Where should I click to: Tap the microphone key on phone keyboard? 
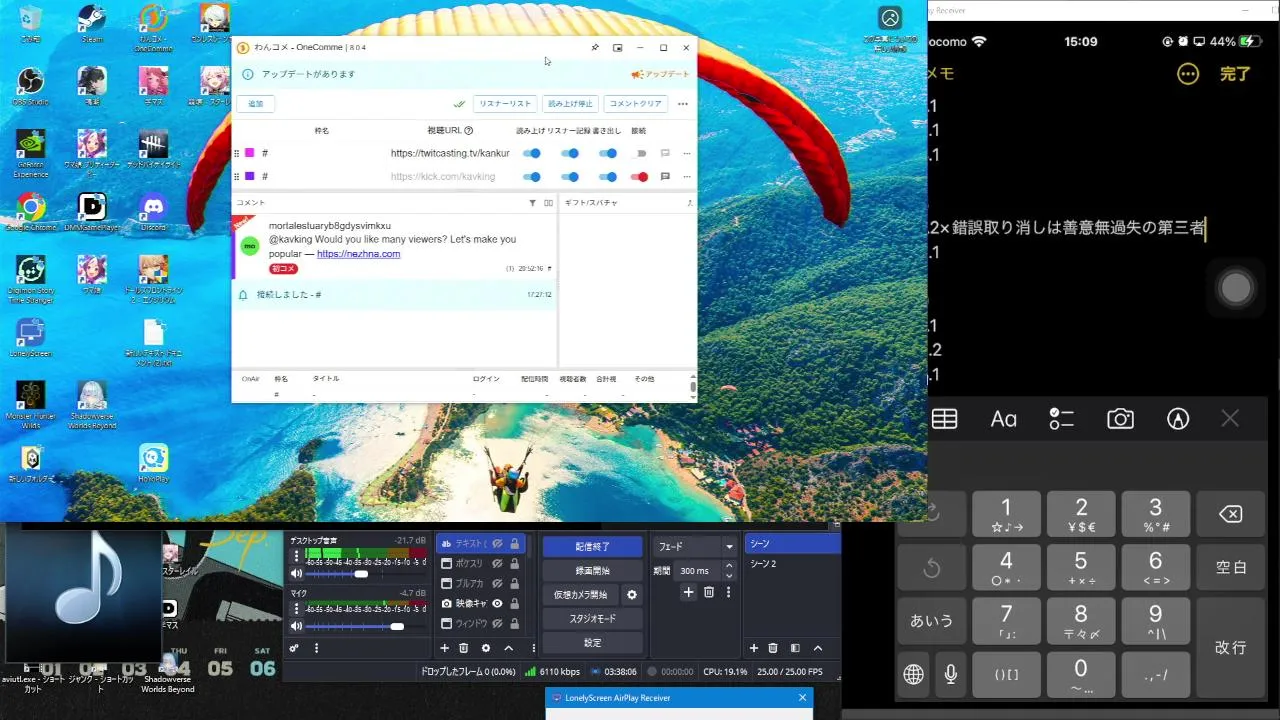[x=950, y=674]
